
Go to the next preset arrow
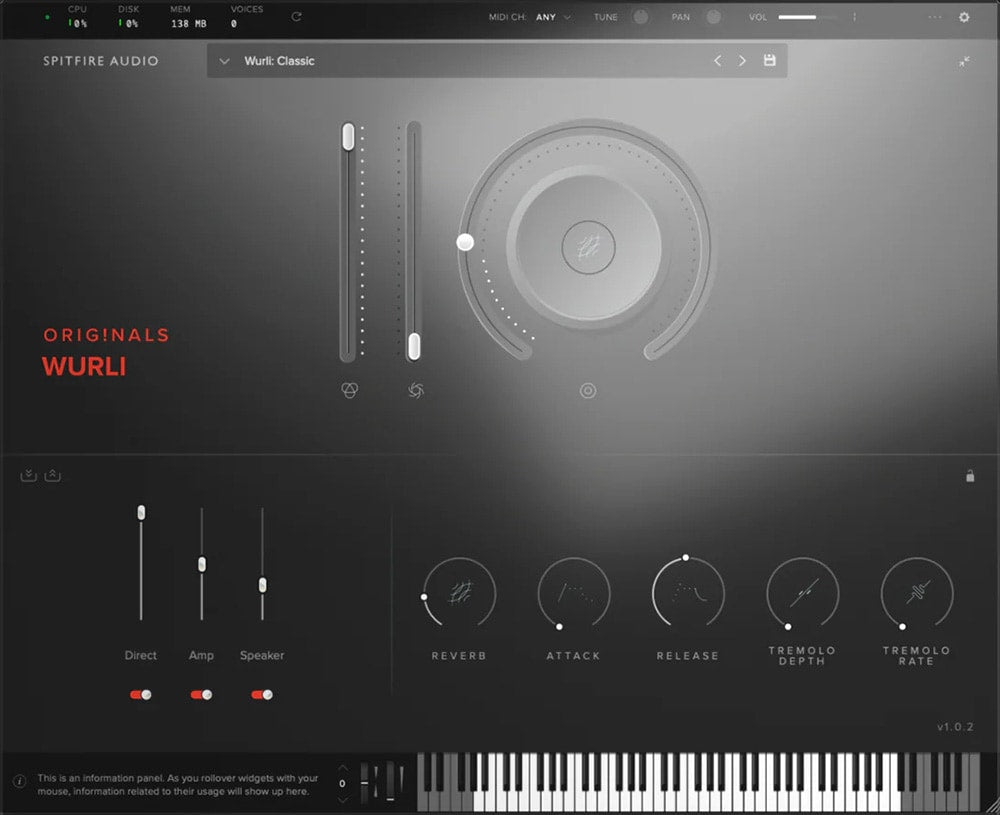pyautogui.click(x=742, y=61)
